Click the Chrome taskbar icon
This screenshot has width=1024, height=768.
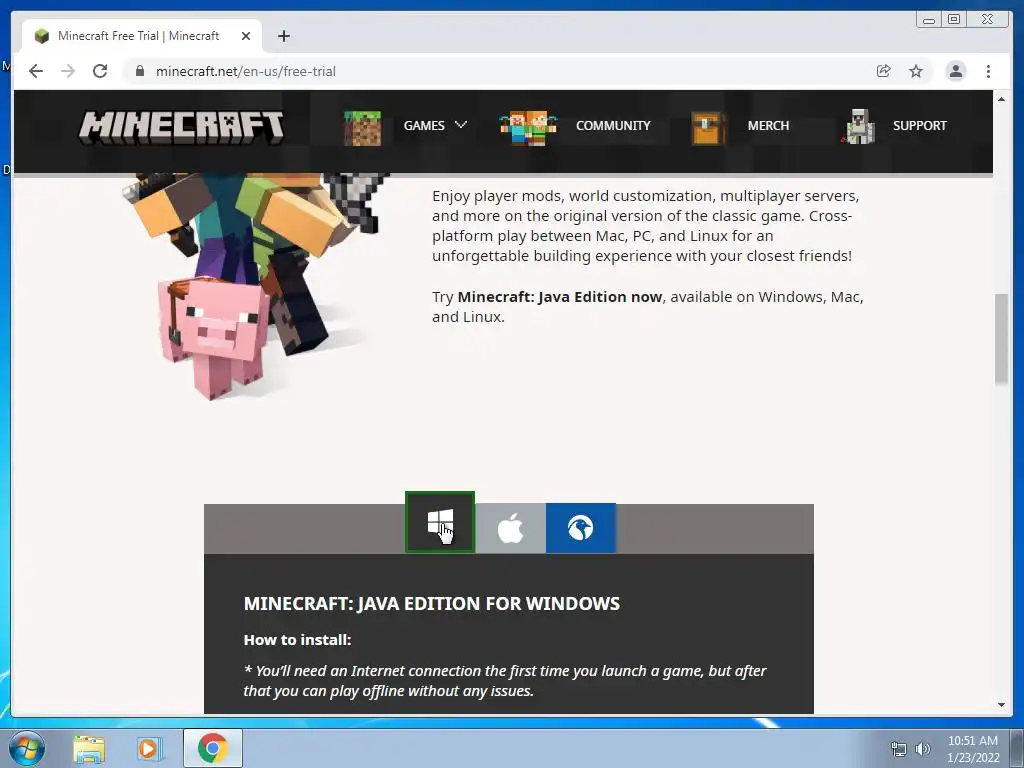click(212, 748)
